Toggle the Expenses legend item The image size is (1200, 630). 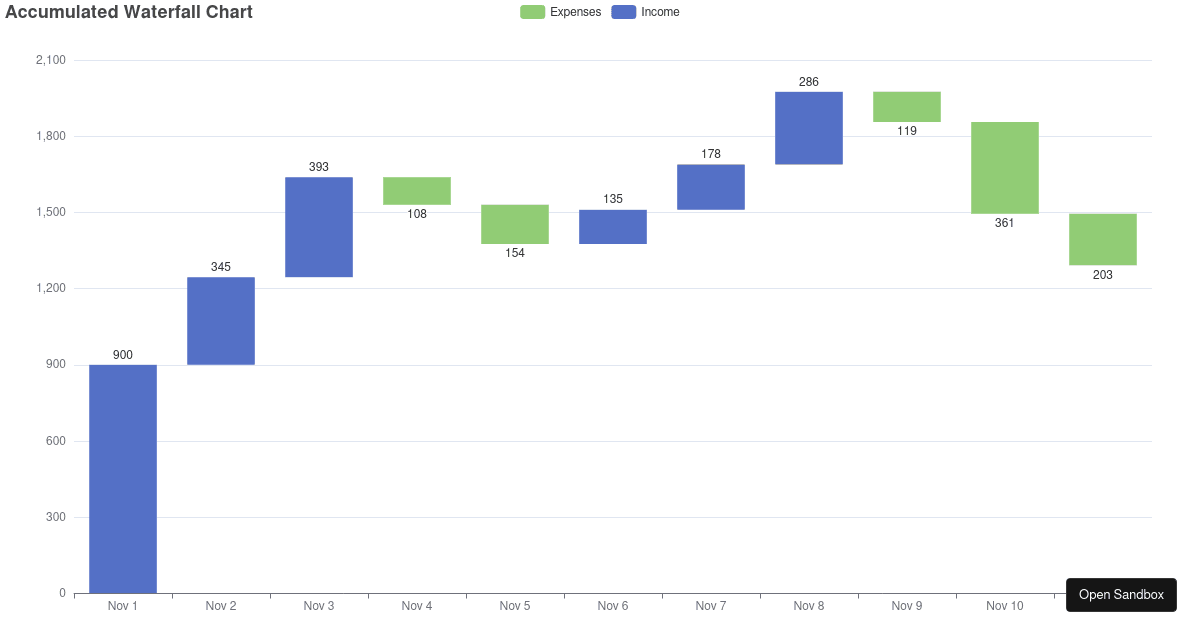click(576, 12)
